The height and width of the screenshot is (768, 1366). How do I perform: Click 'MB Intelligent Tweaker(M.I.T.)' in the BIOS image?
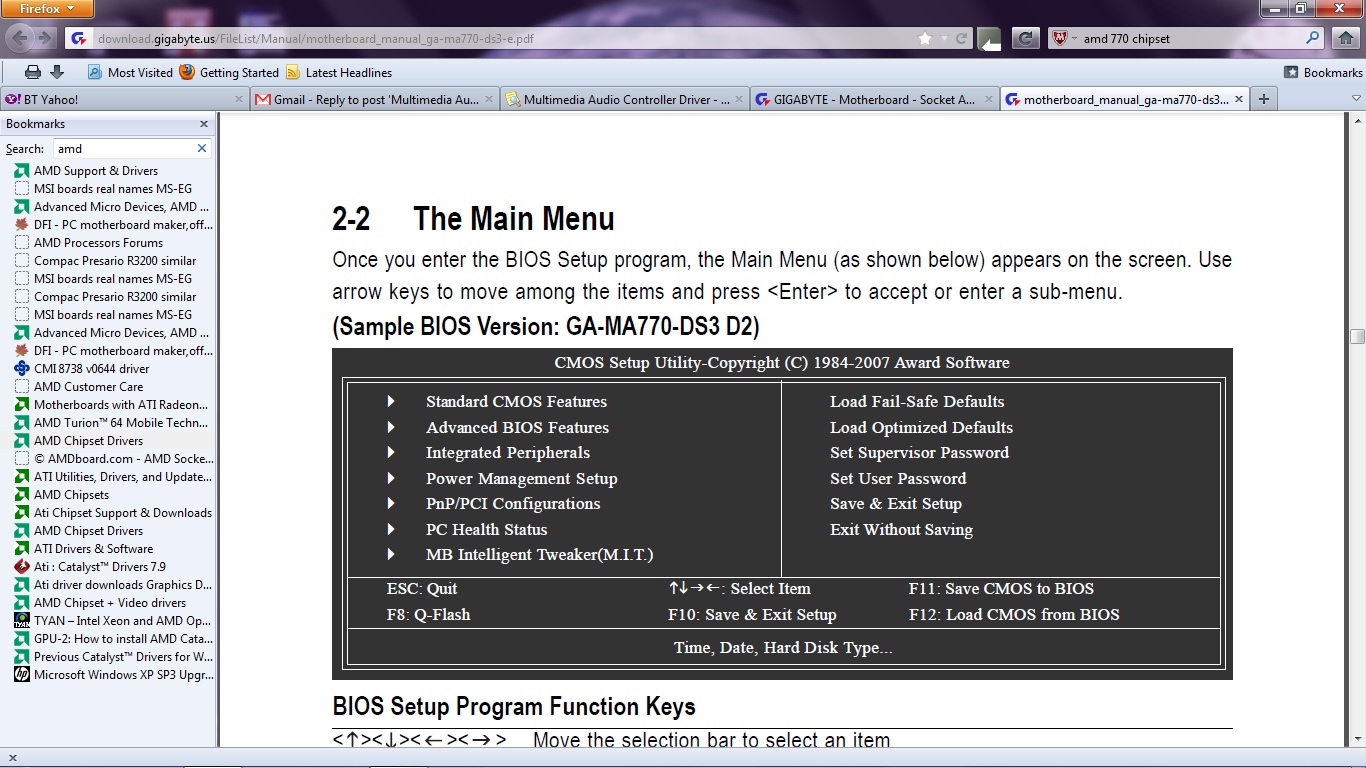tap(539, 555)
